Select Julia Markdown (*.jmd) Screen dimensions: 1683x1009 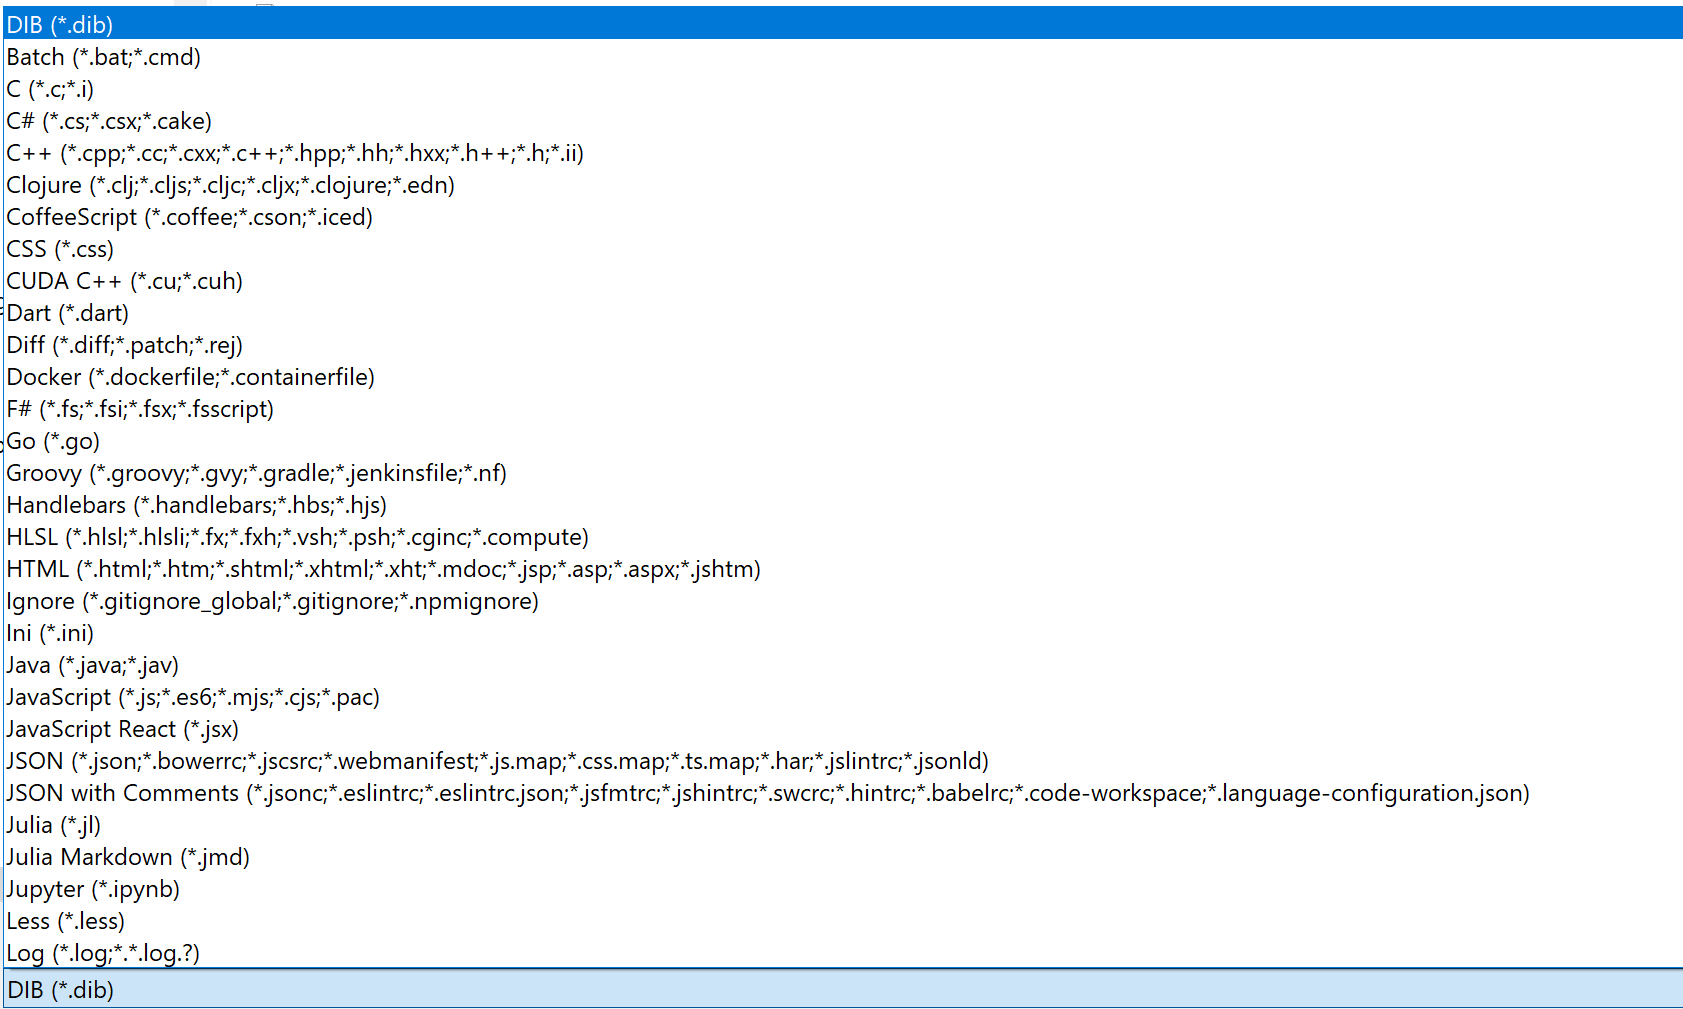coord(843,857)
